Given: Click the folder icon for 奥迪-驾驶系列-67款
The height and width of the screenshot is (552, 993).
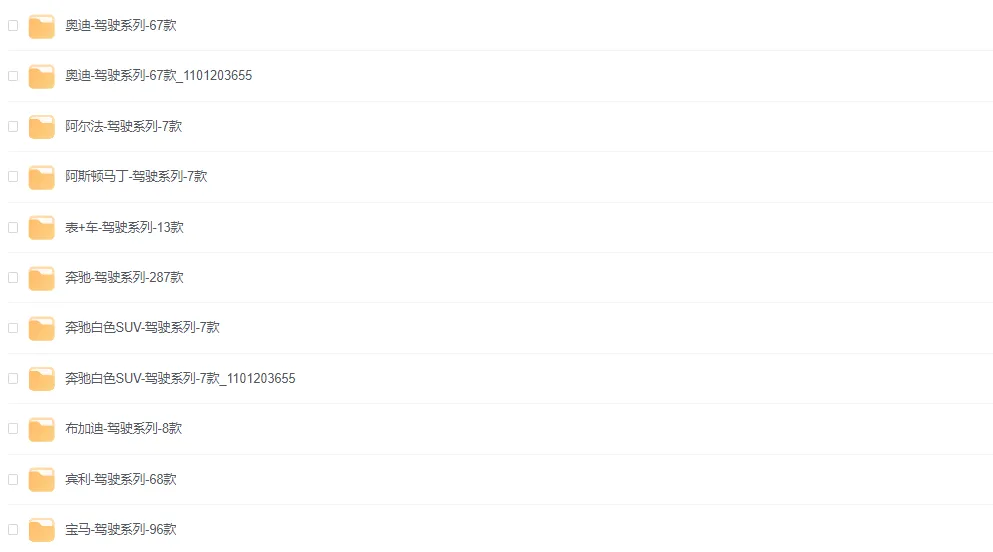Looking at the screenshot, I should coord(41,26).
